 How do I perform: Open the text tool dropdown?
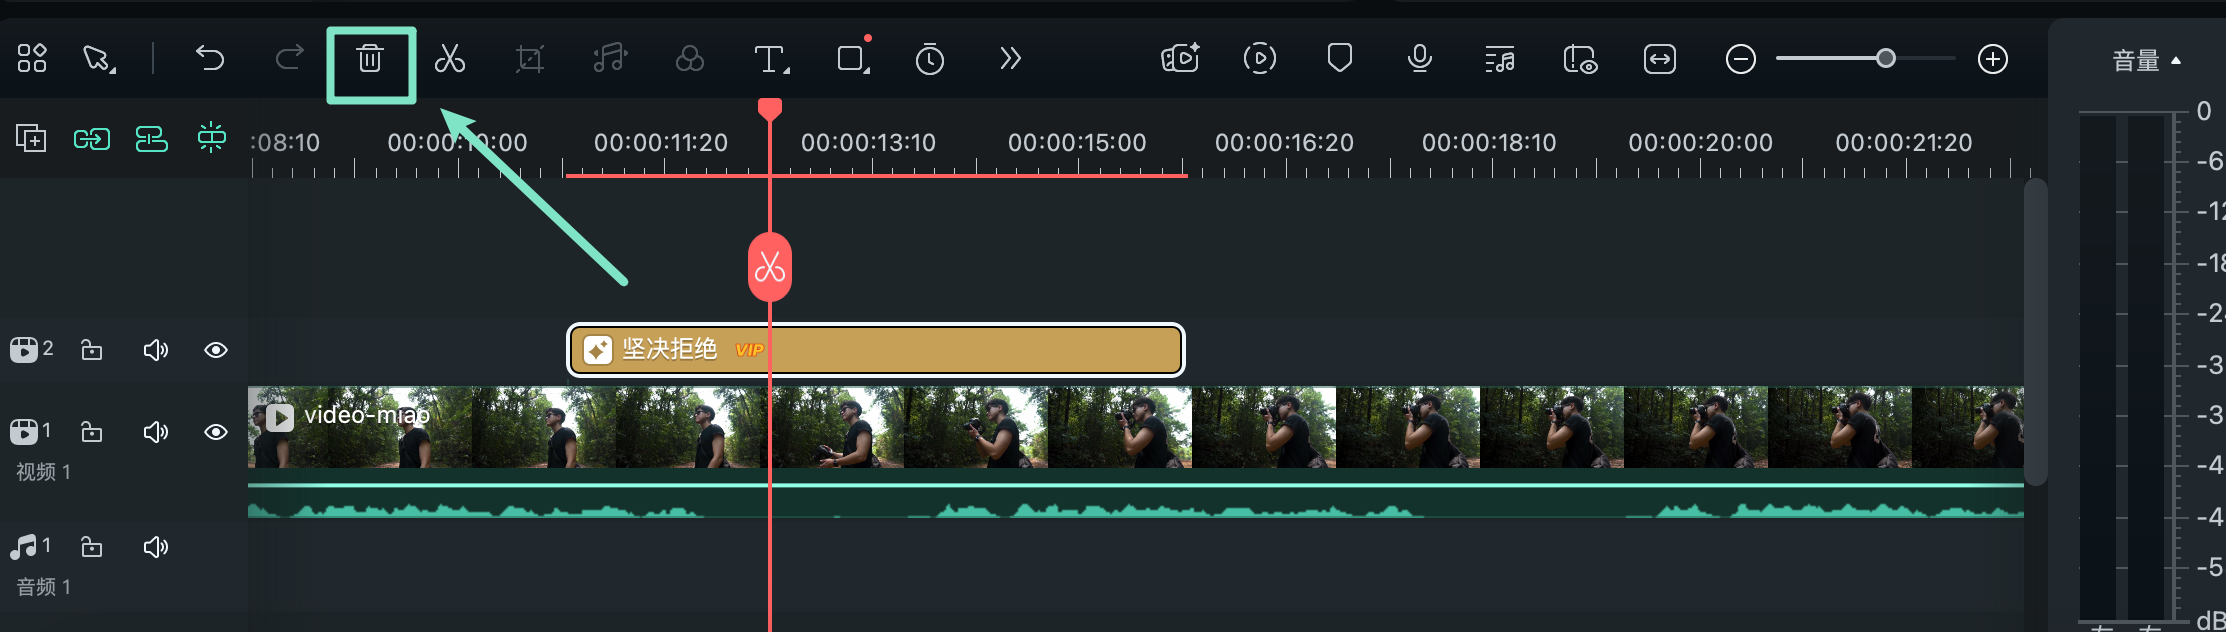pos(771,60)
